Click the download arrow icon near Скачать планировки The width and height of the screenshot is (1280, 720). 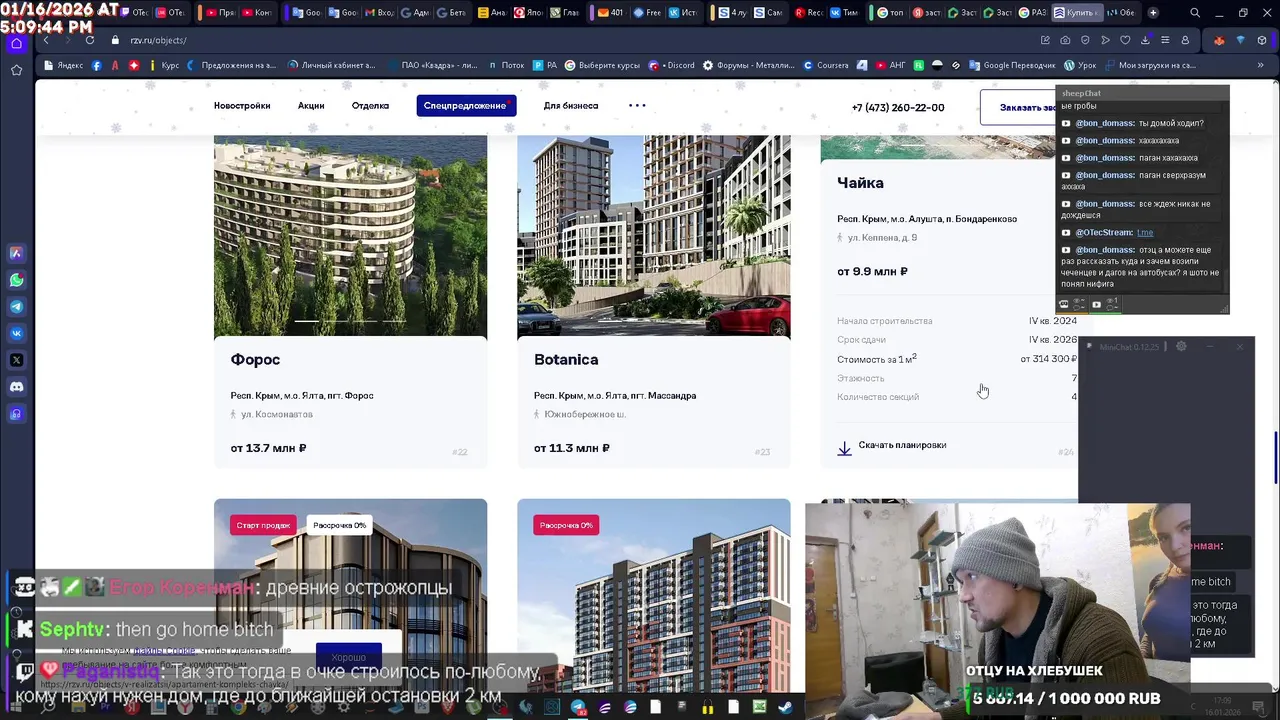coord(844,449)
